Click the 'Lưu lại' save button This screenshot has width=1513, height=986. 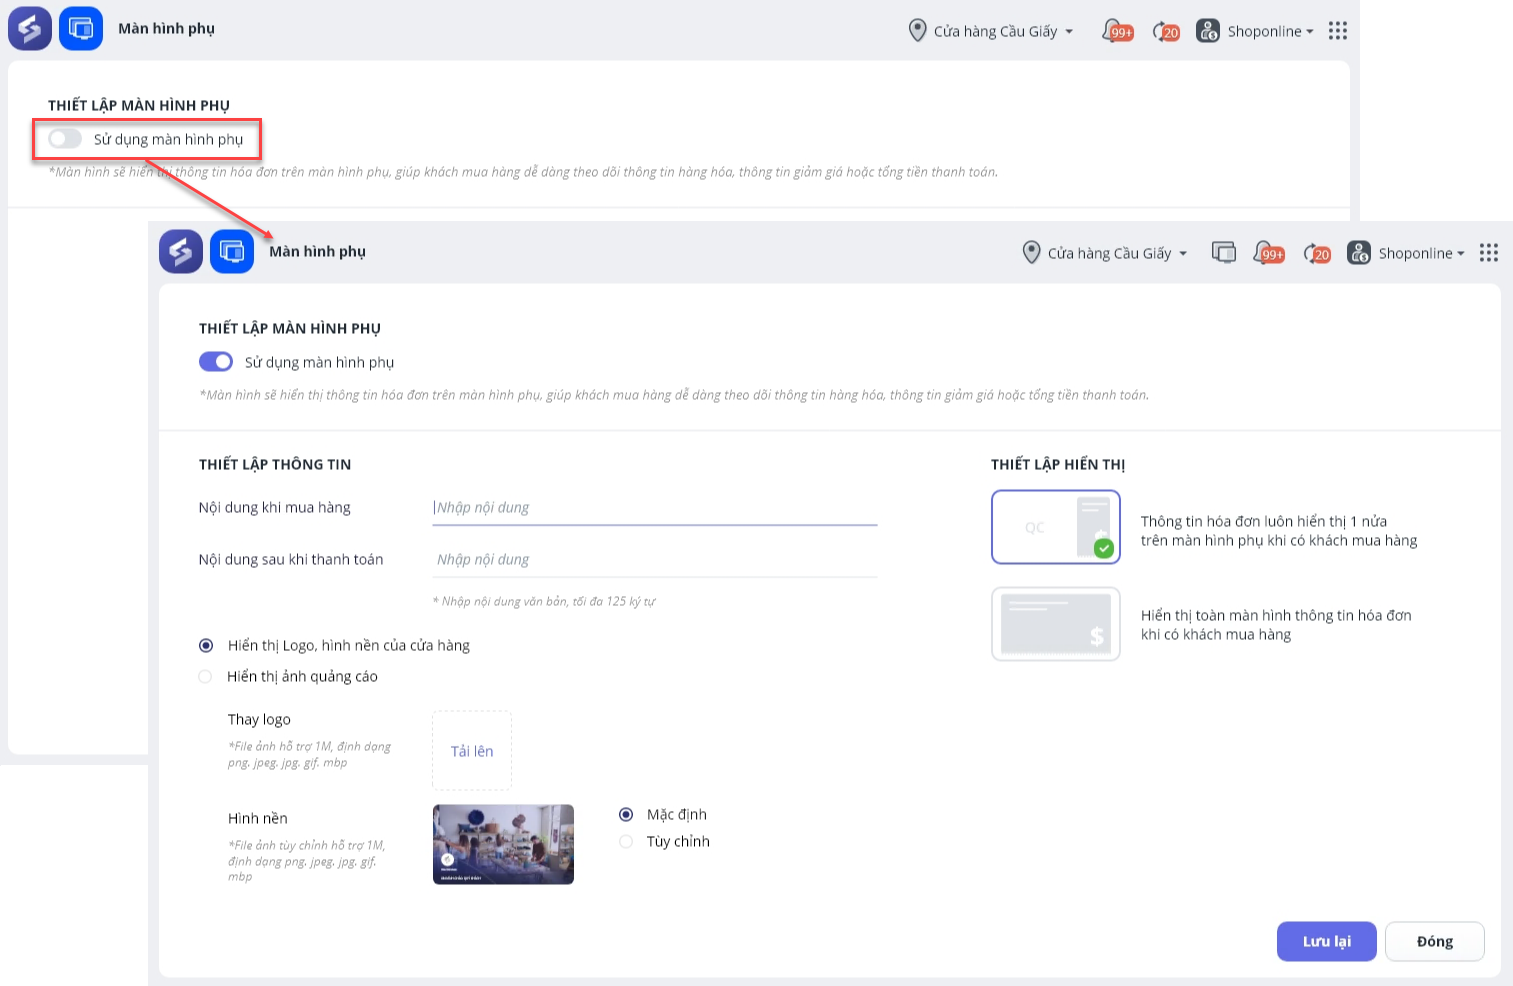[1327, 941]
